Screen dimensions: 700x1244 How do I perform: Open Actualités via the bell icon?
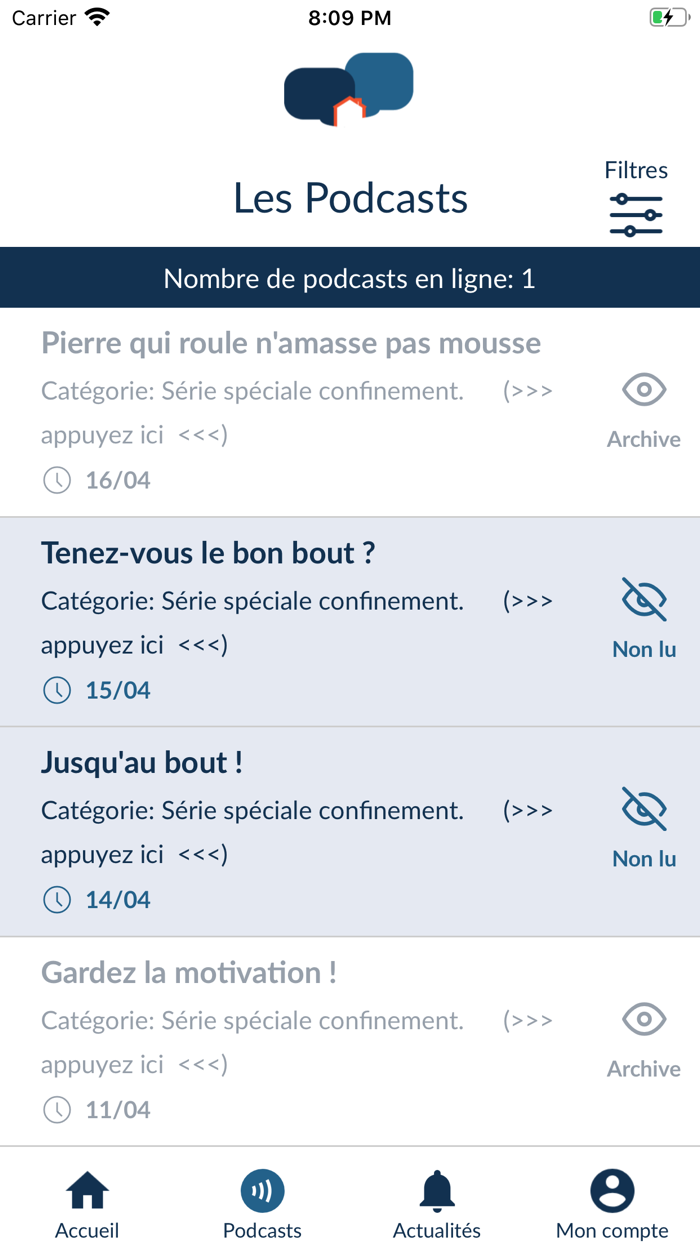[437, 1191]
